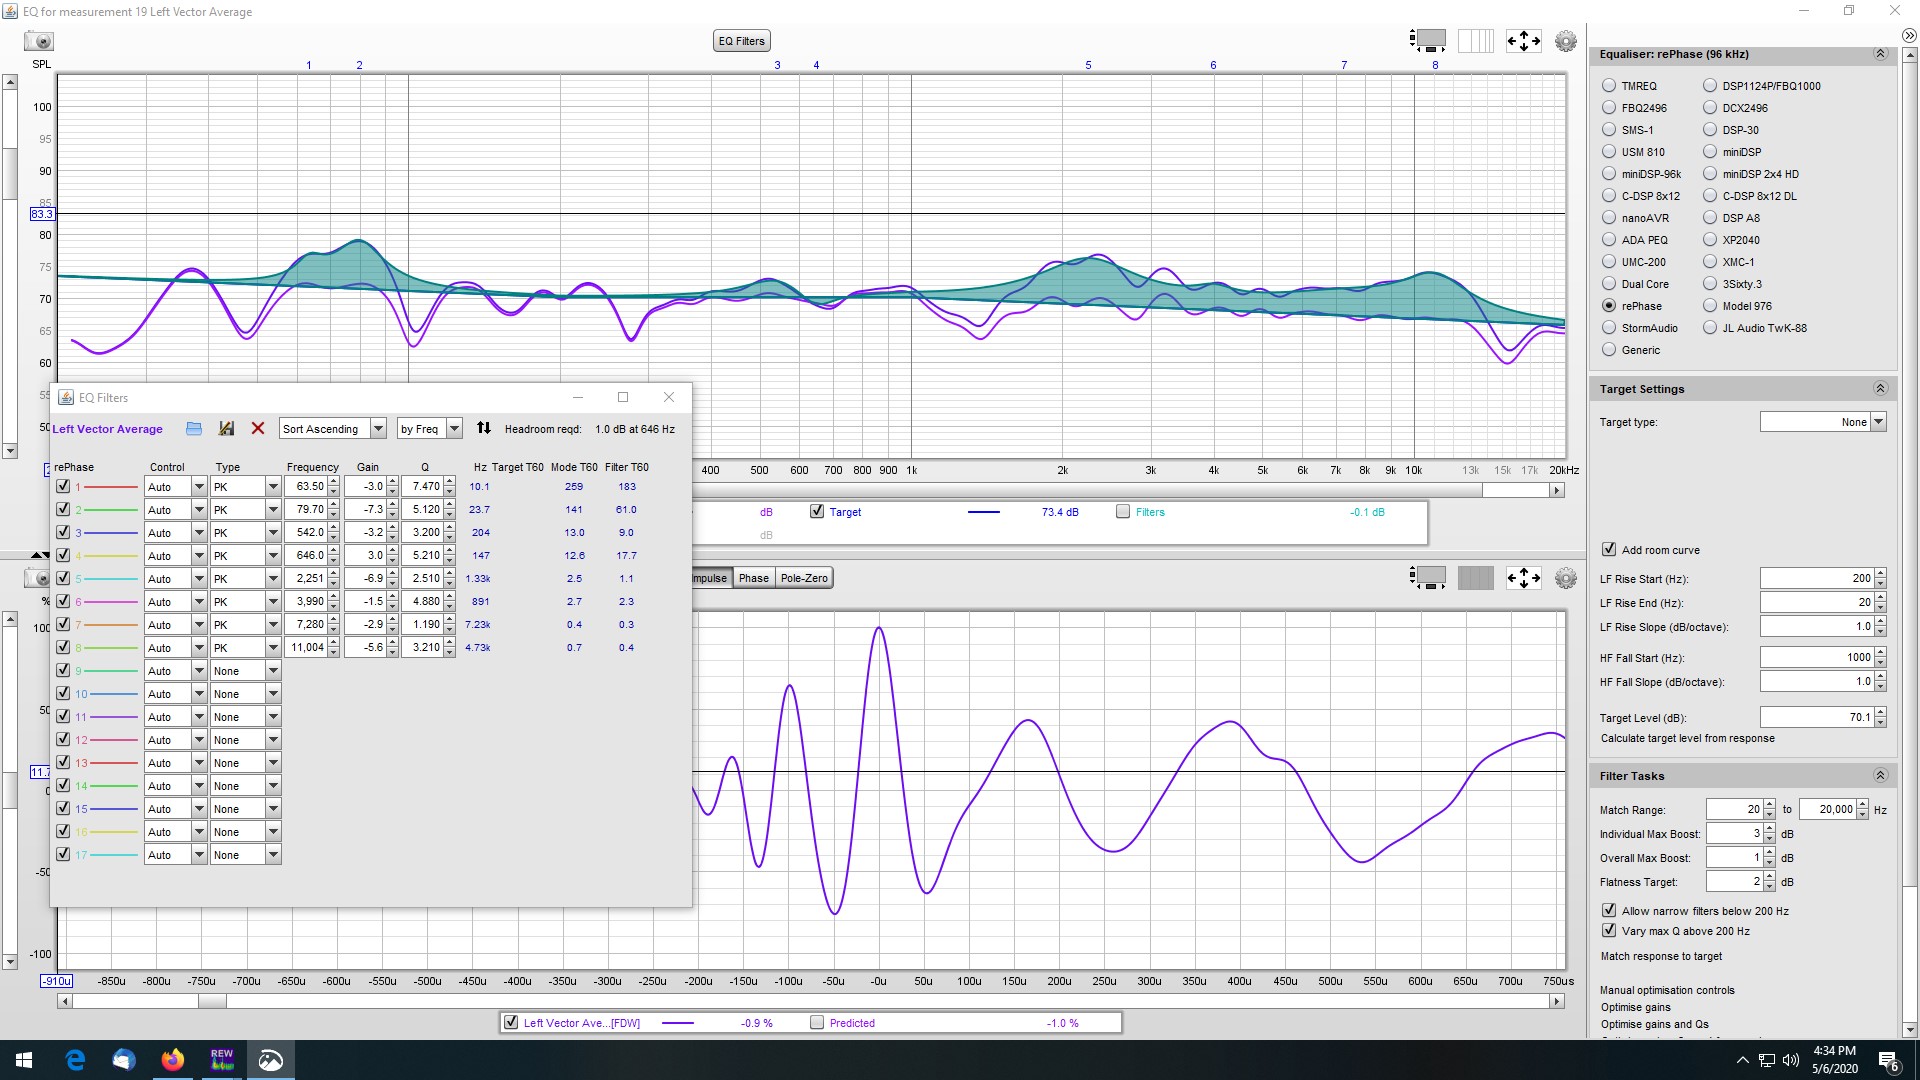Uncheck the Add room curve checkbox
Image resolution: width=1920 pixels, height=1080 pixels.
1609,549
